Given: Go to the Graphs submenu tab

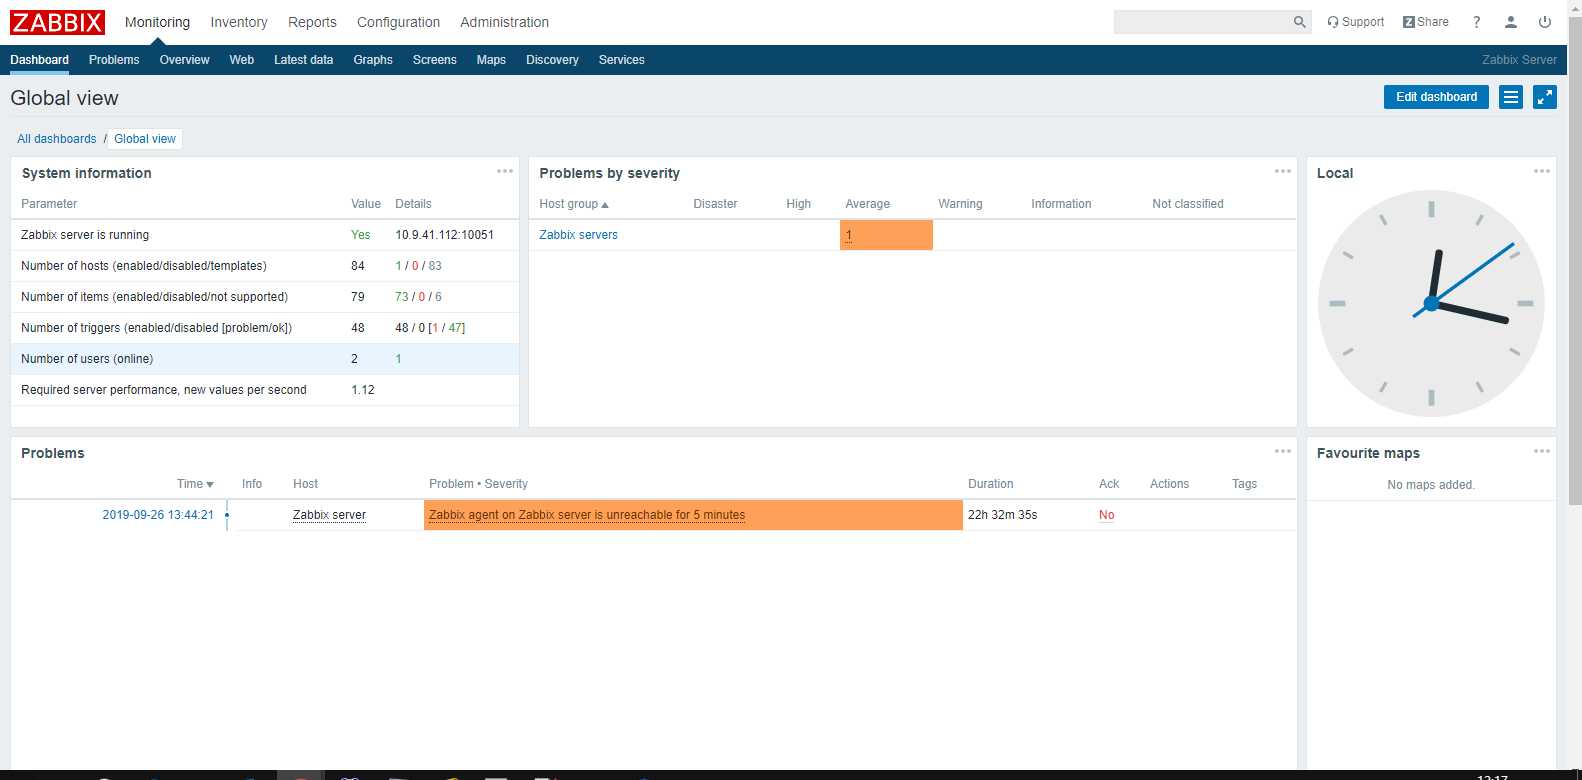Looking at the screenshot, I should click(x=373, y=60).
